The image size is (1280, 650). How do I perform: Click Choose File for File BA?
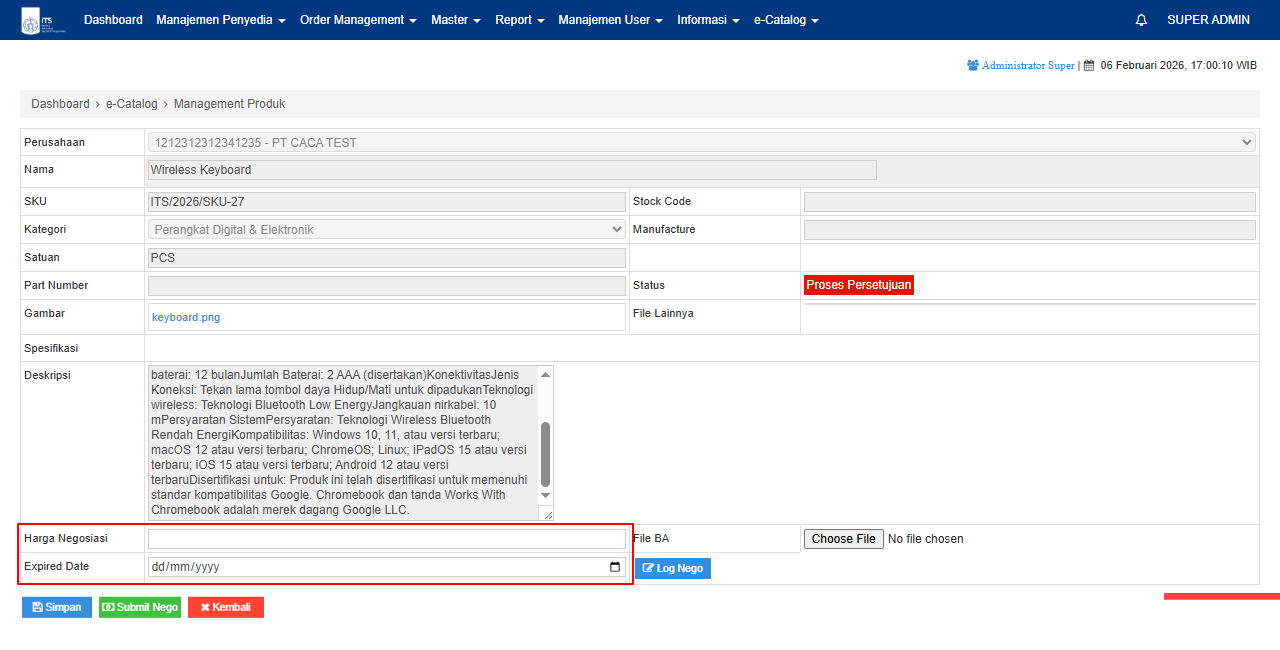point(844,539)
